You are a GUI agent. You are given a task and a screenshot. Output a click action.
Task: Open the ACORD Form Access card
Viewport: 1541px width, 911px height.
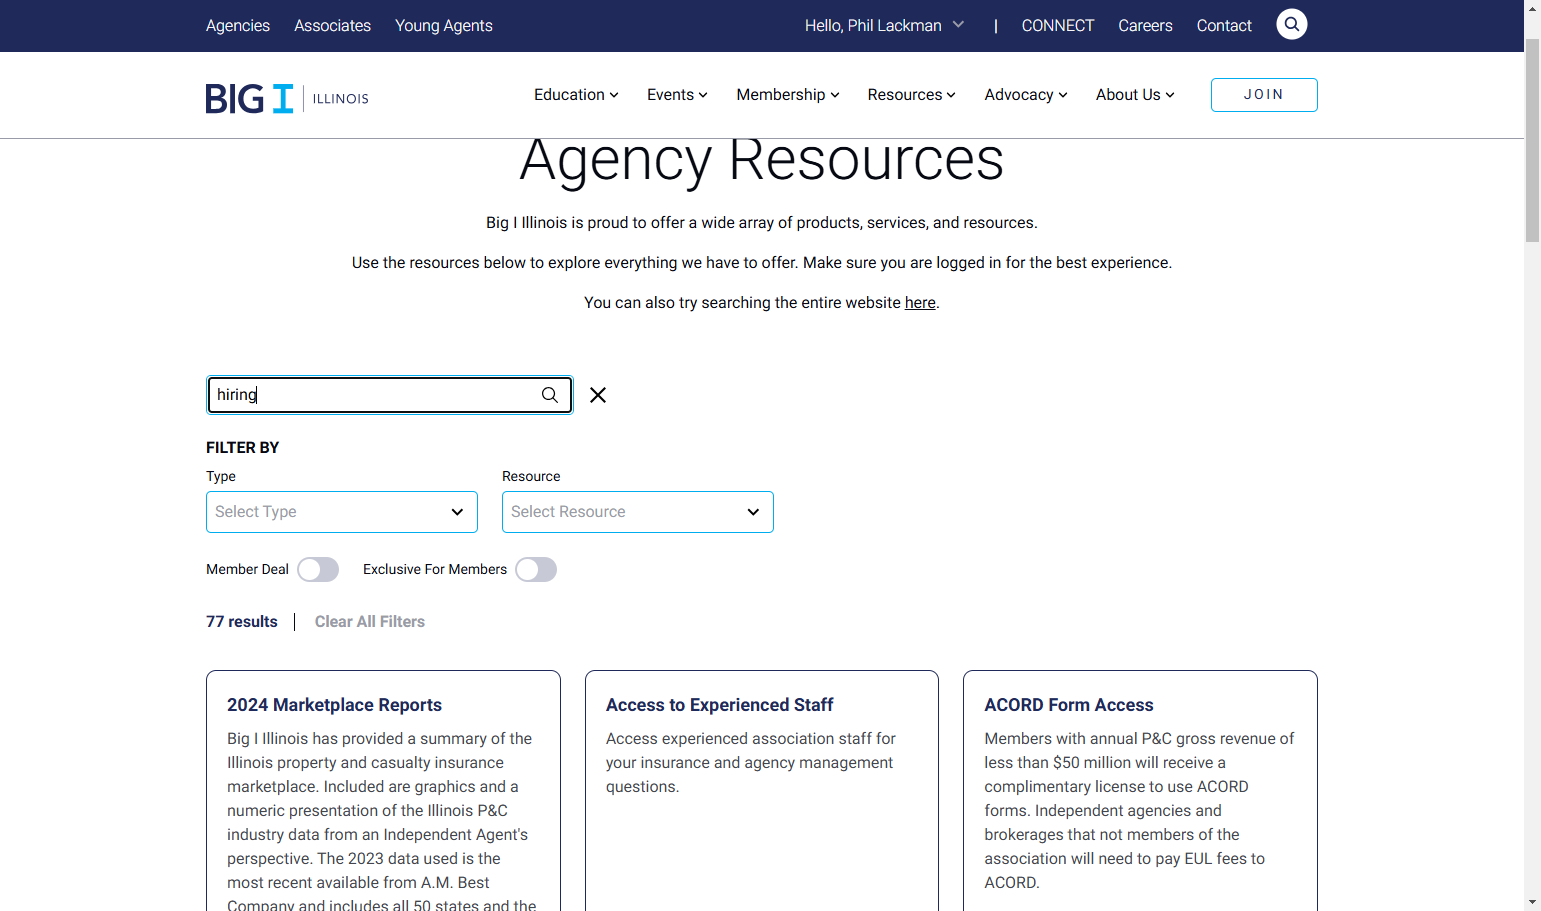1140,790
